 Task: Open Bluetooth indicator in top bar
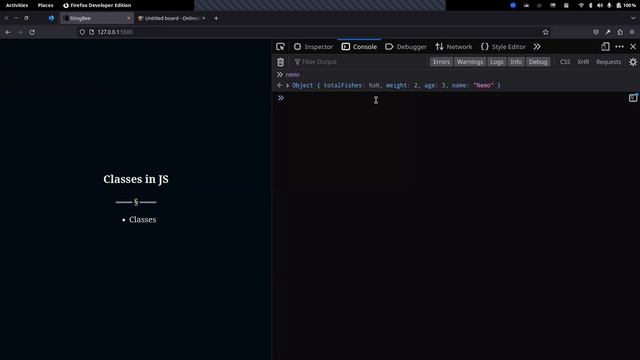click(x=590, y=5)
